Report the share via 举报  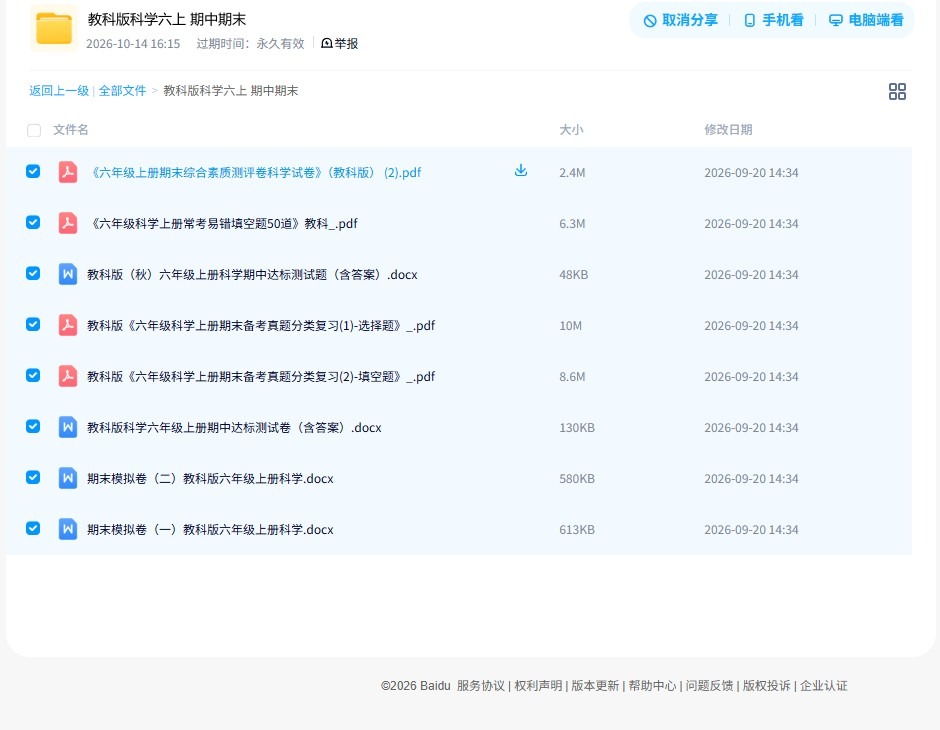coord(340,43)
